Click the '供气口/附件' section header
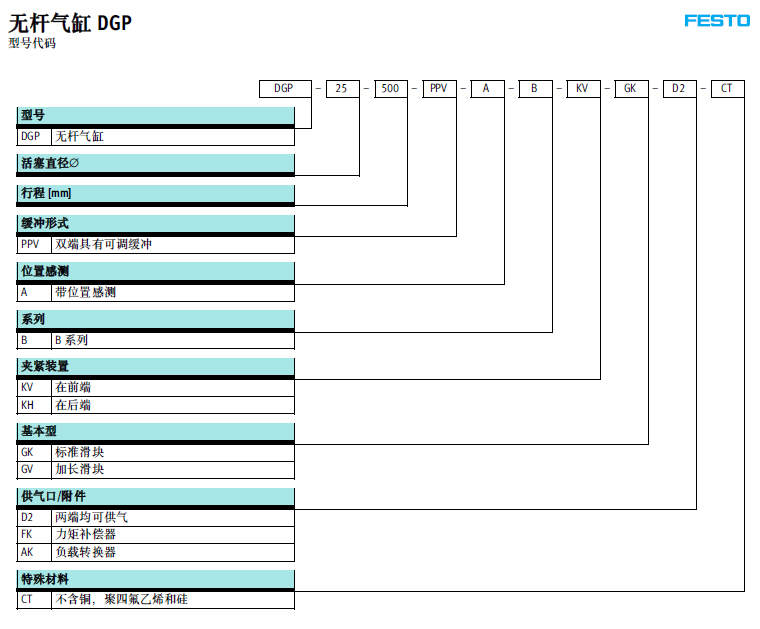 pyautogui.click(x=156, y=497)
